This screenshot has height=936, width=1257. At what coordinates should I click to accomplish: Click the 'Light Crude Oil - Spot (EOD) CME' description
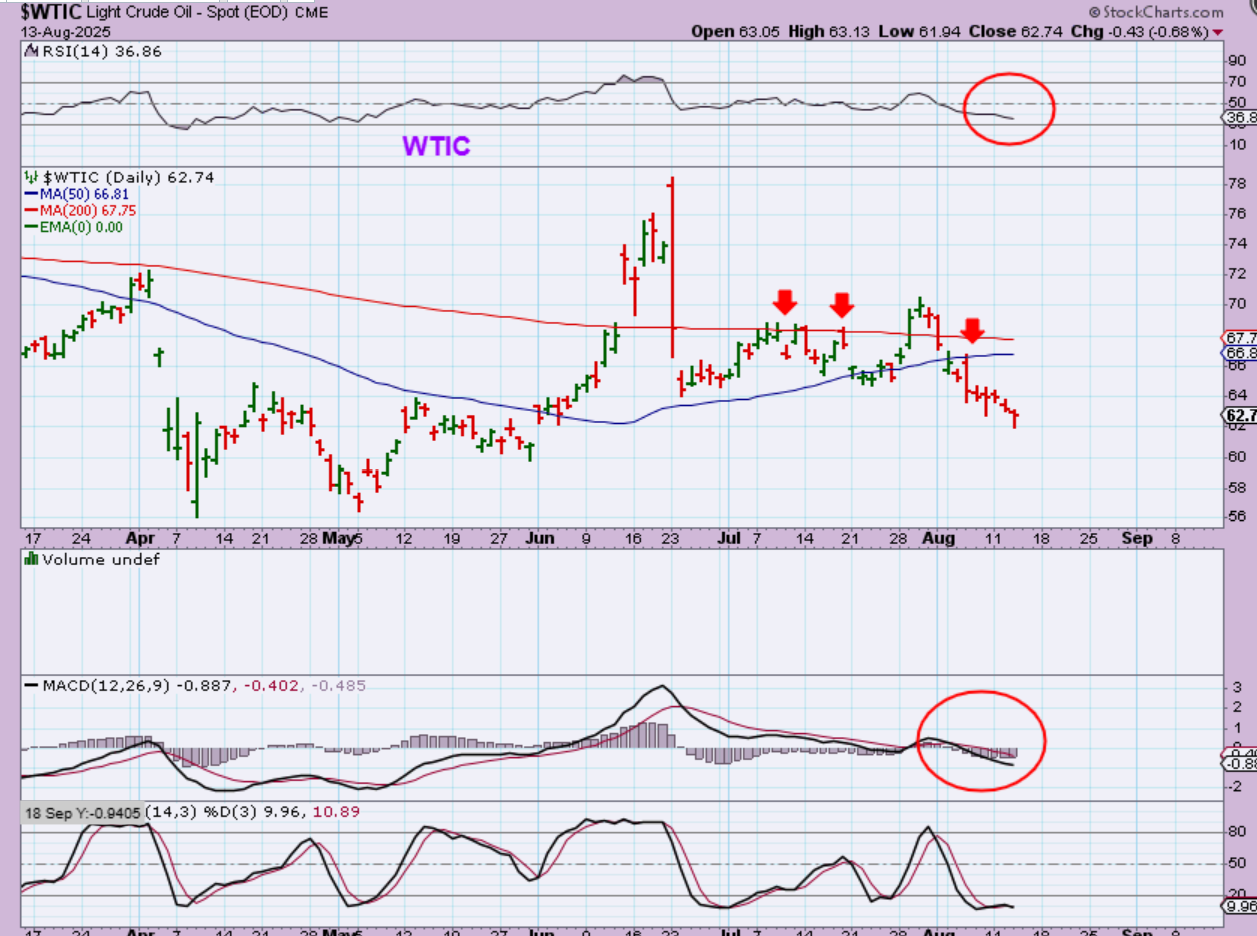coord(207,13)
